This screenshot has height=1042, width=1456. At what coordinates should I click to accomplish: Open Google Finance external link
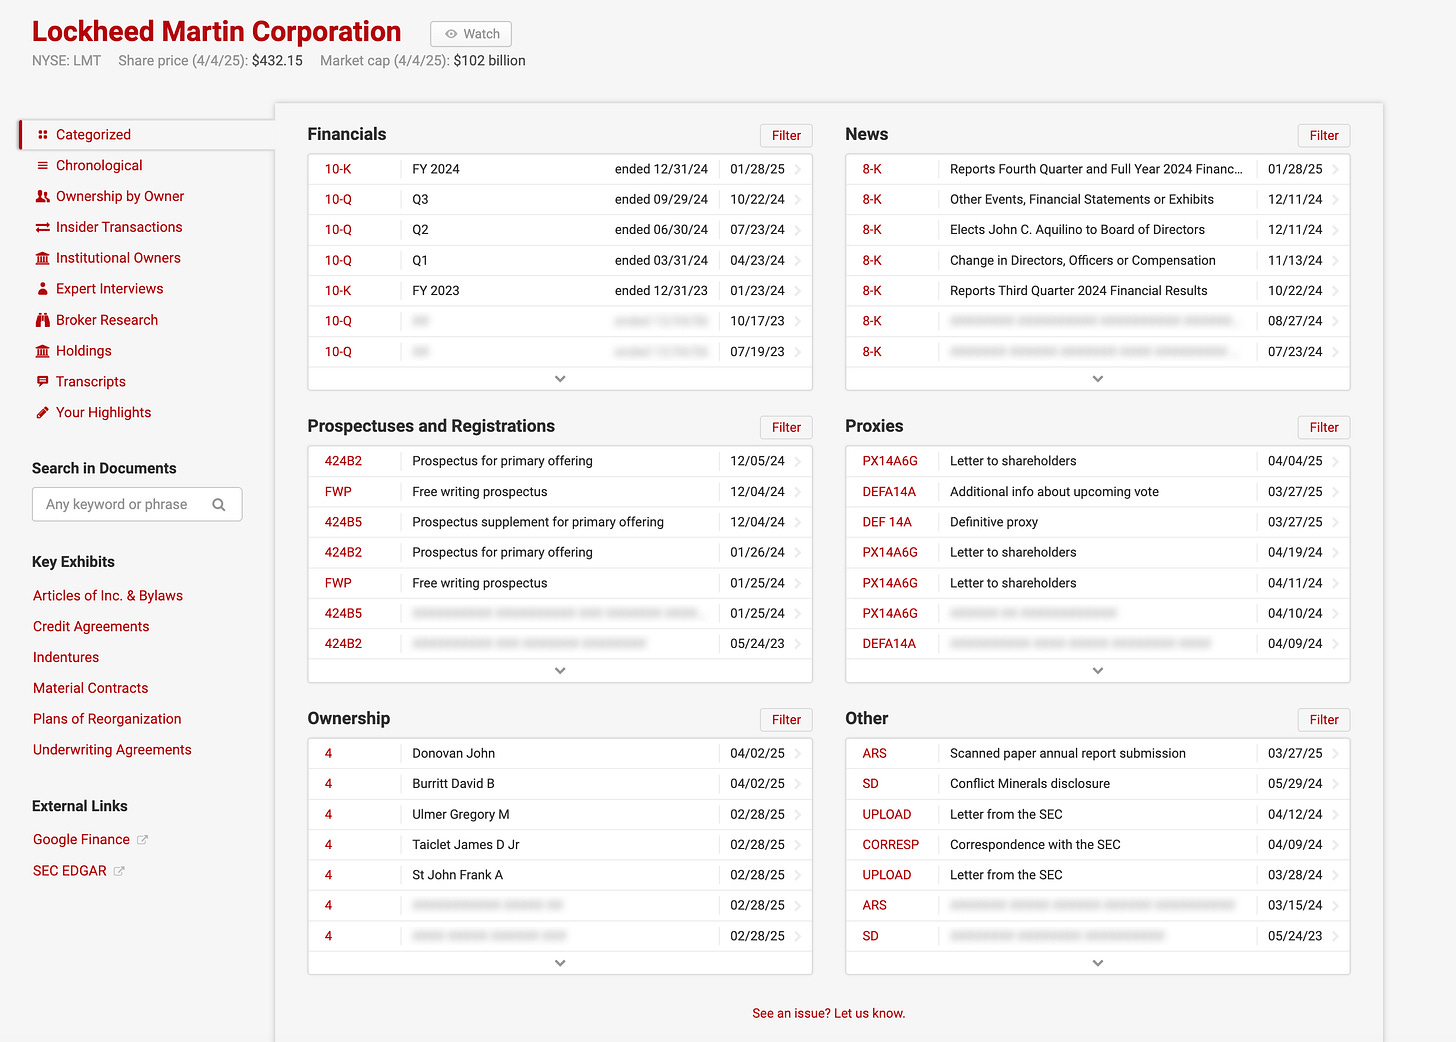(81, 840)
